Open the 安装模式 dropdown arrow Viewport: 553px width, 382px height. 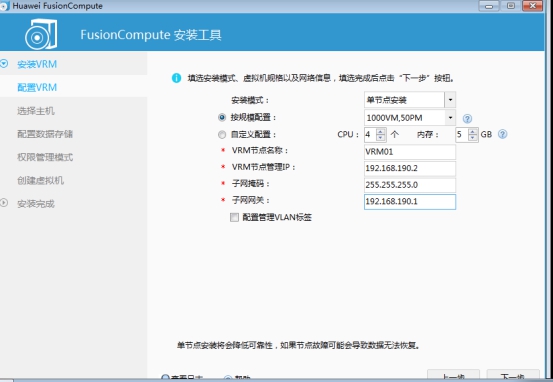pyautogui.click(x=450, y=100)
